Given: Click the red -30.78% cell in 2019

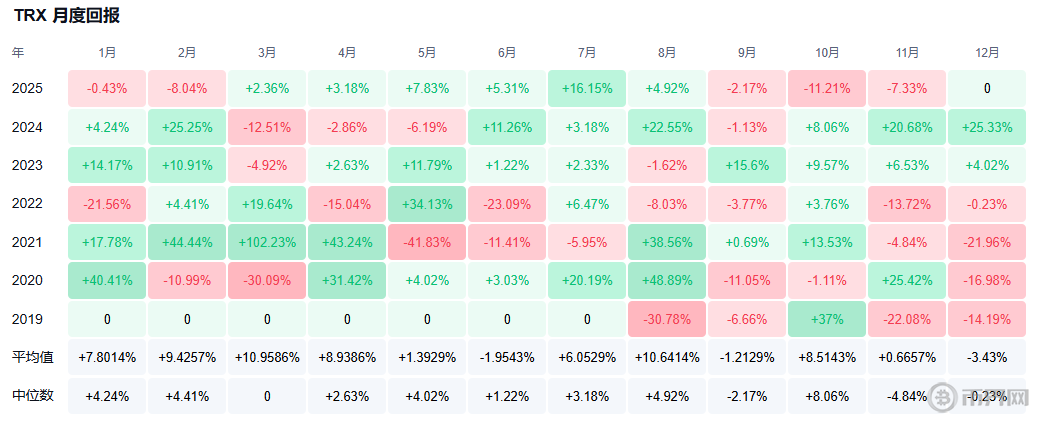Looking at the screenshot, I should click(667, 319).
